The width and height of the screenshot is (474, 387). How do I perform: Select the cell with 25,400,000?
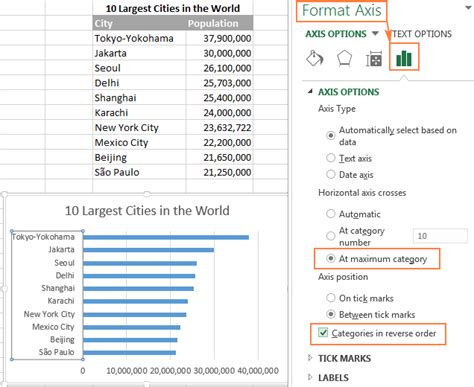pyautogui.click(x=219, y=98)
